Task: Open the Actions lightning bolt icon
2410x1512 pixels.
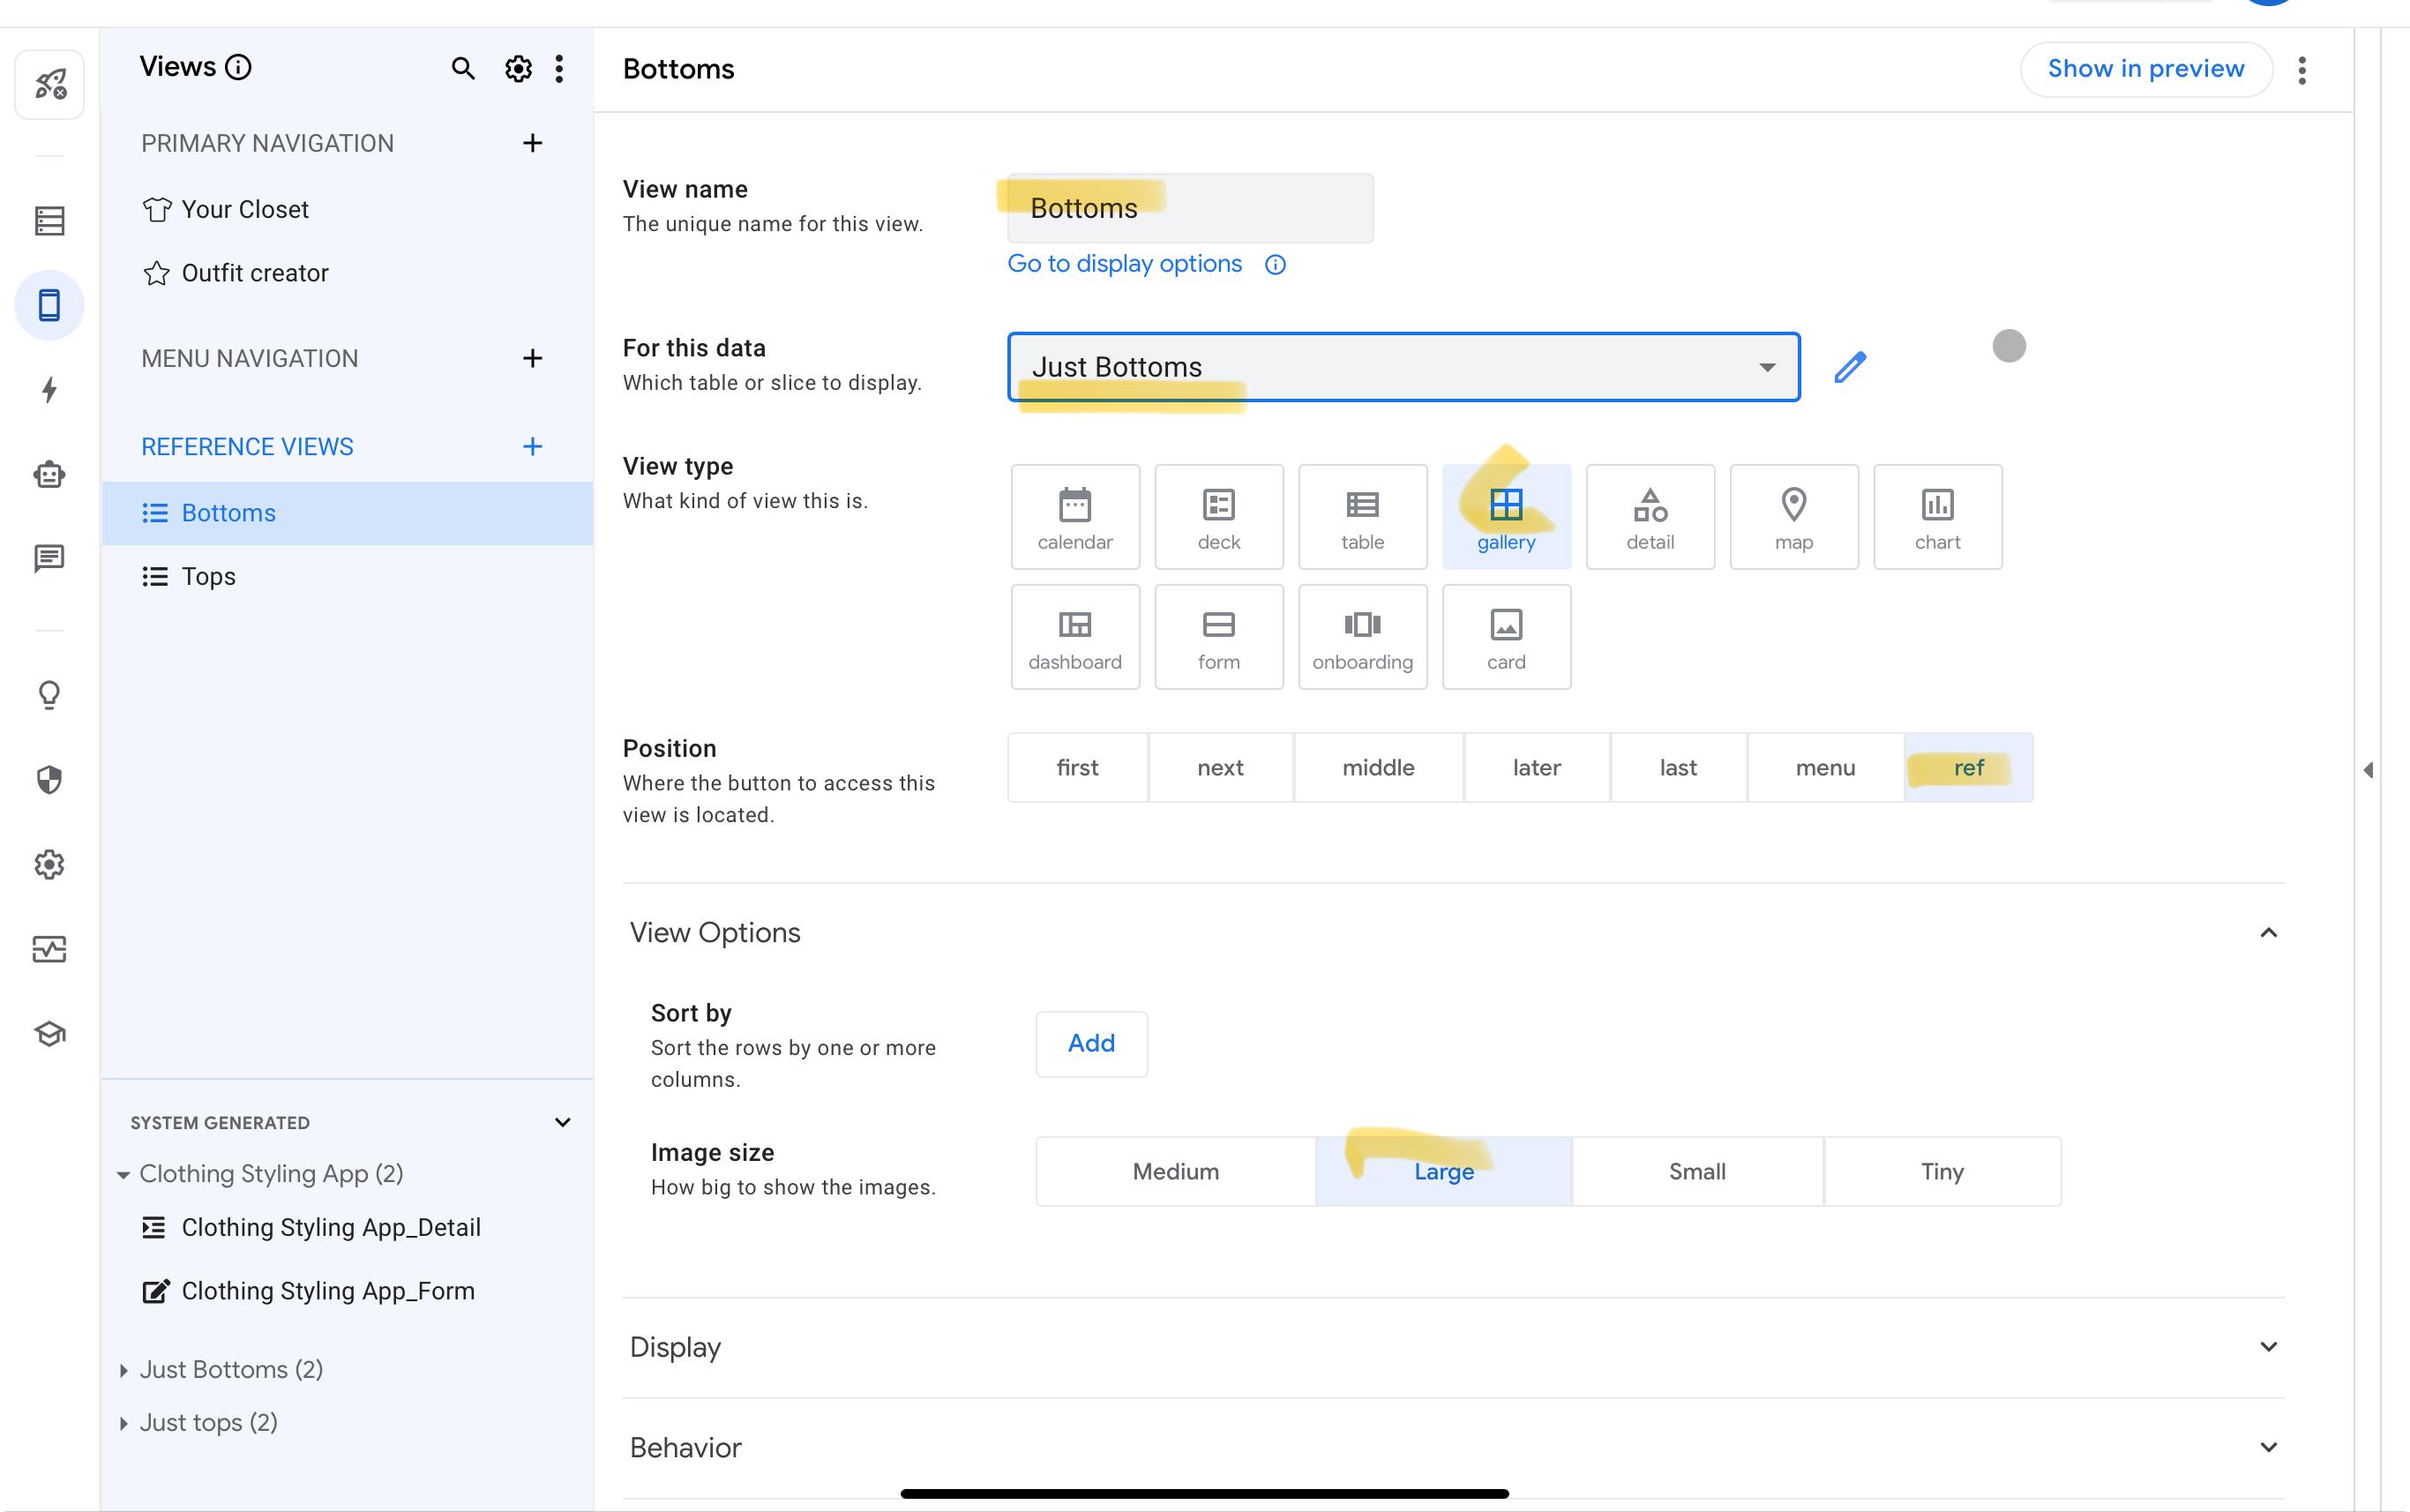Action: [x=50, y=390]
